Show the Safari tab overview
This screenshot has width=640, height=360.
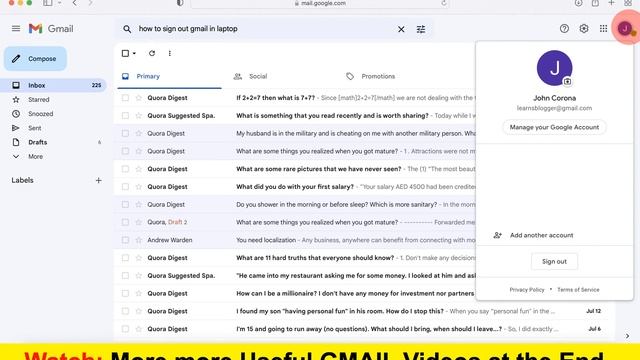click(x=628, y=3)
